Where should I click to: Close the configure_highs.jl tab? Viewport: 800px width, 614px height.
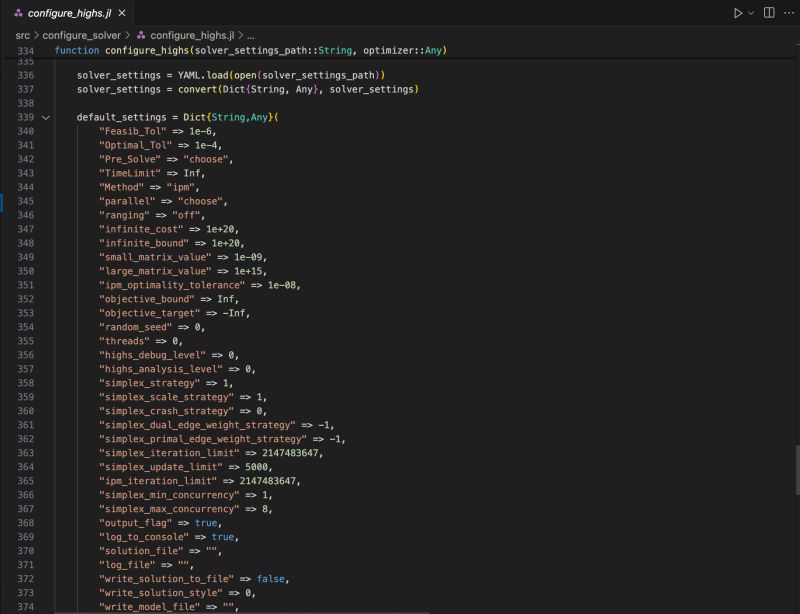click(122, 13)
